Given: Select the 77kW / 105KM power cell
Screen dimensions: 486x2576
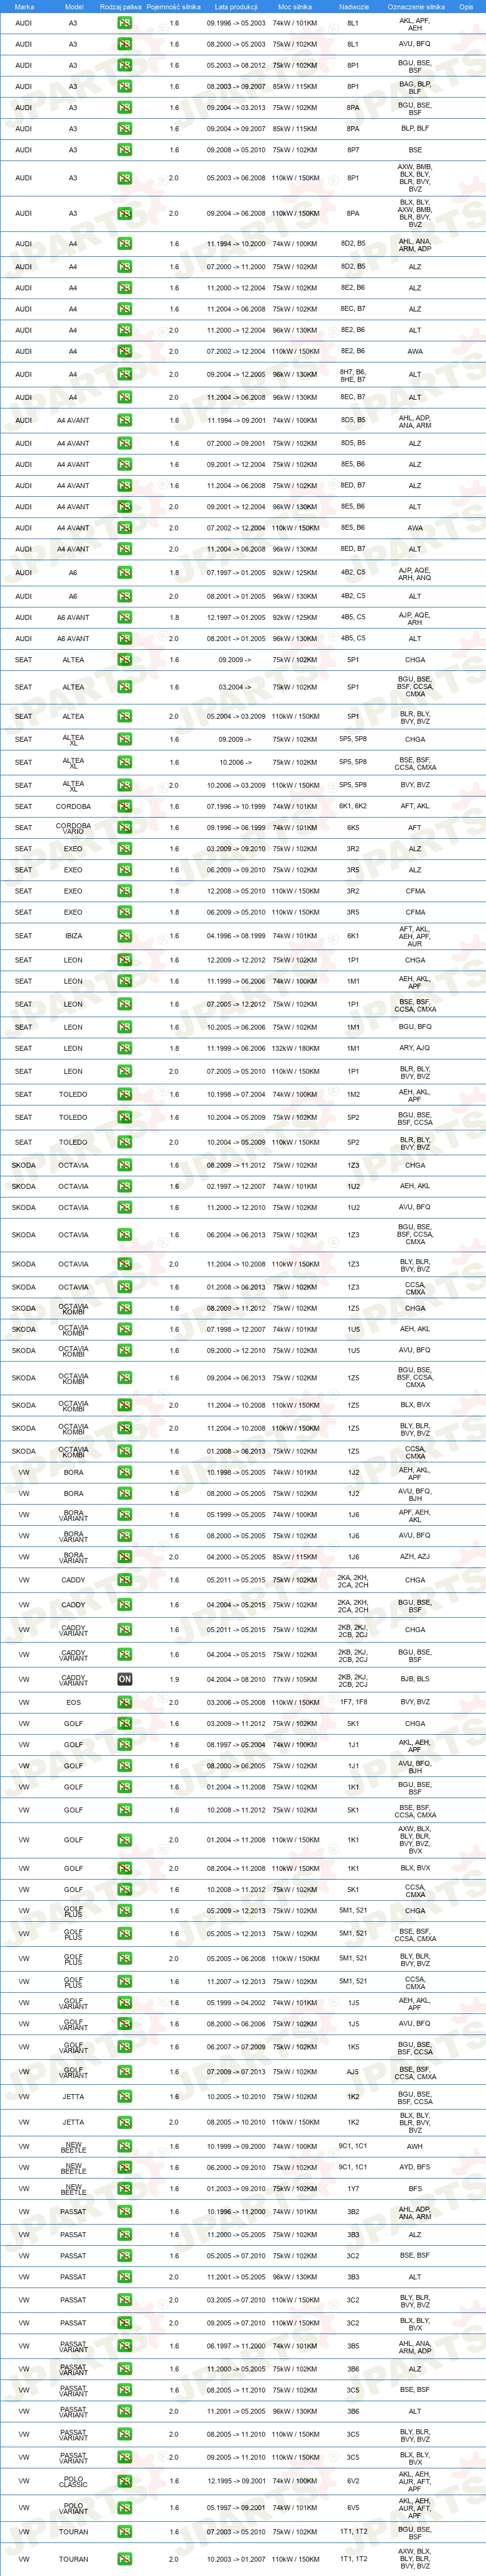Looking at the screenshot, I should [x=295, y=1679].
